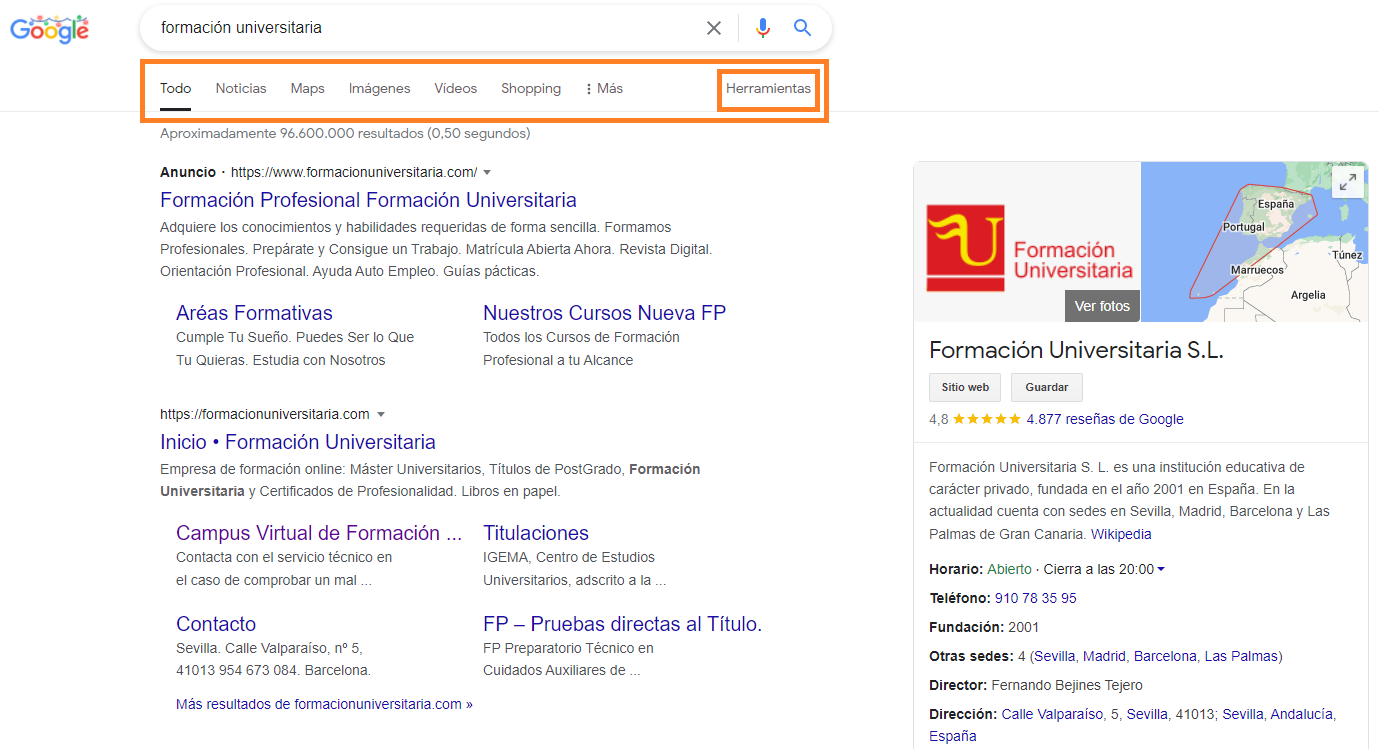
Task: Open Campus Virtual de Formación link
Action: (319, 533)
